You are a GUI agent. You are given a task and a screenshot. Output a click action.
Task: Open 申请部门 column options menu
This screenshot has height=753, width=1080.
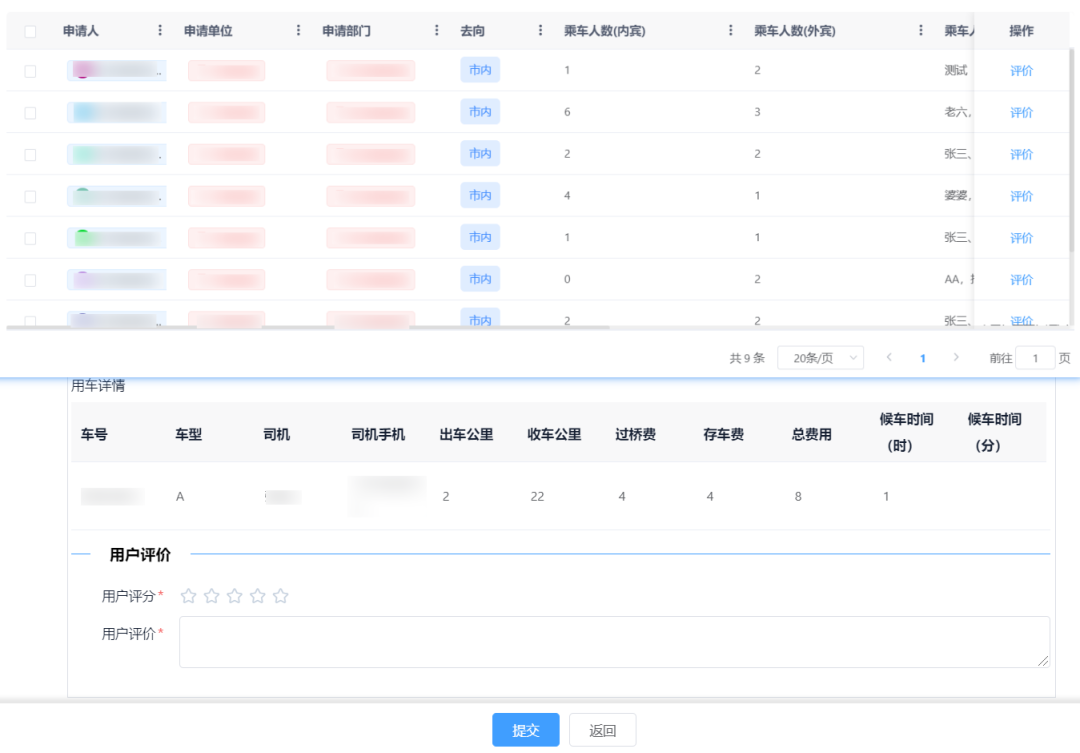[436, 31]
